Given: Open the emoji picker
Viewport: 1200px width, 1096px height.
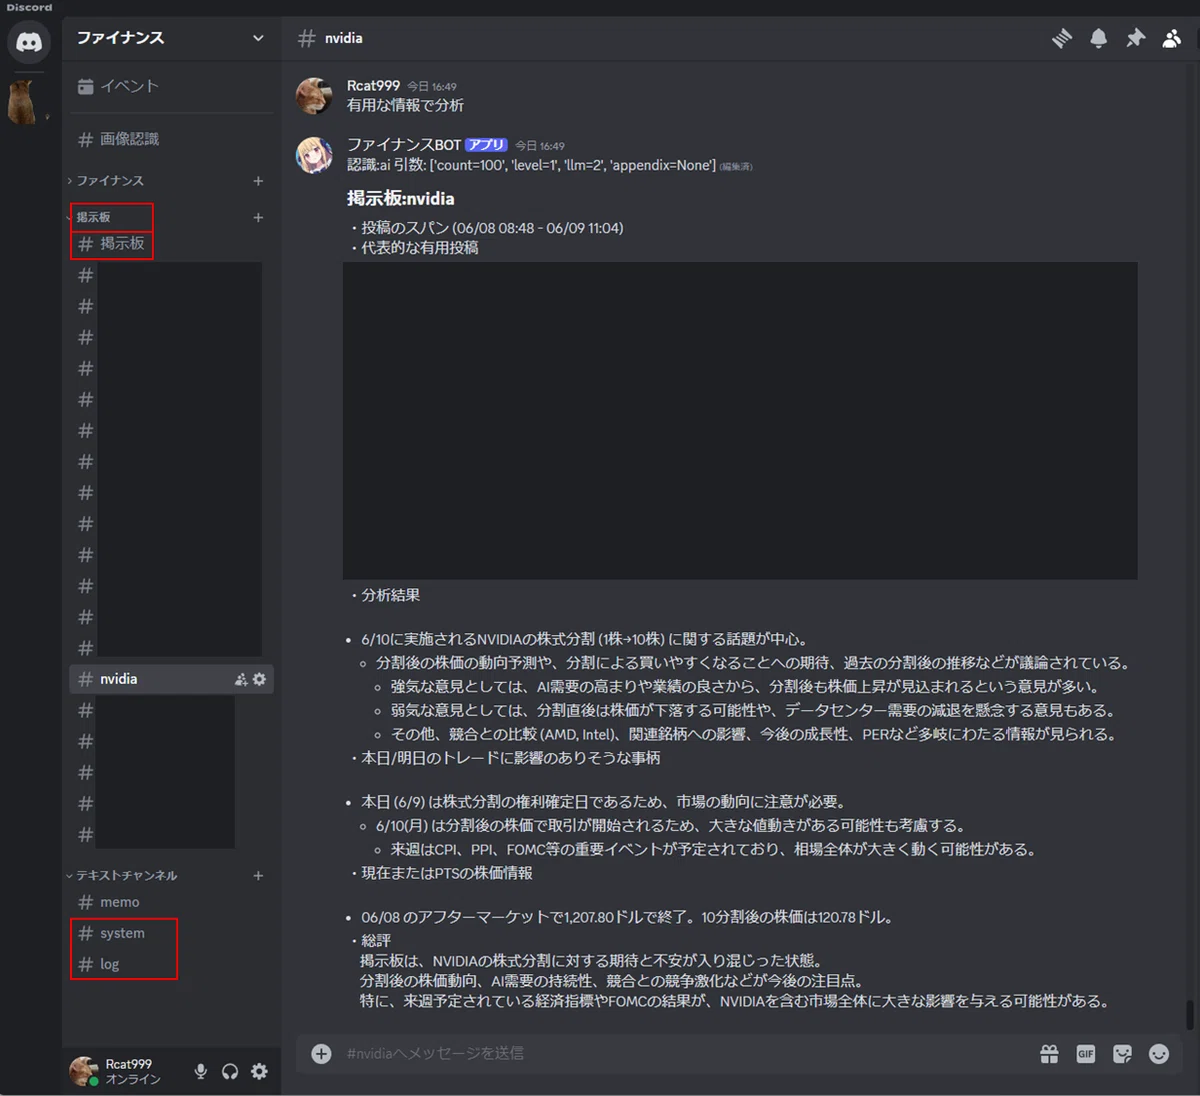Looking at the screenshot, I should 1159,1053.
